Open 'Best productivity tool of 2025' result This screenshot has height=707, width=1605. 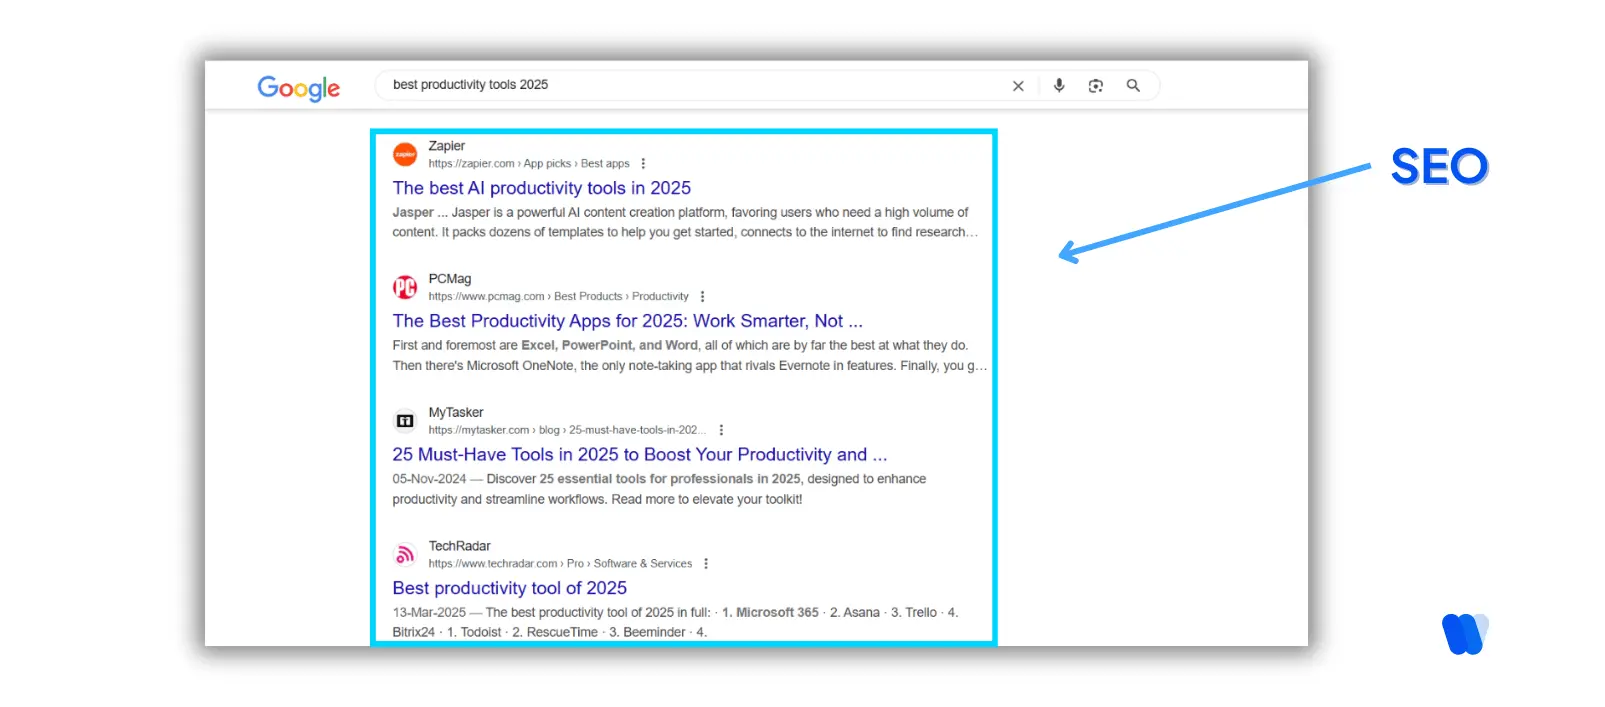pos(510,588)
